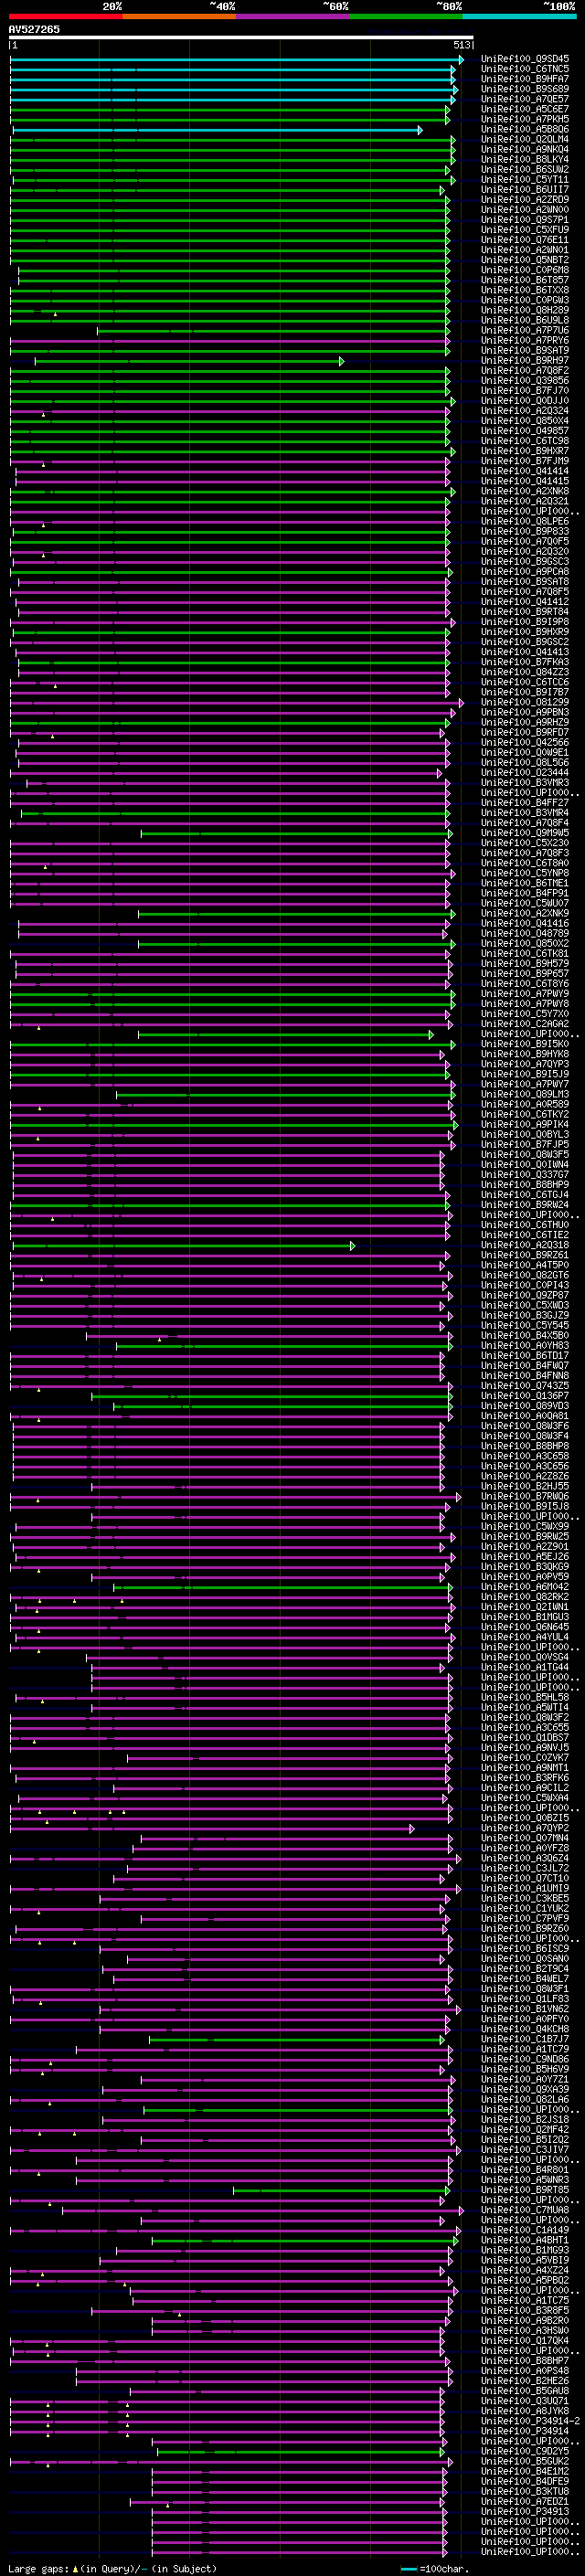Click the orange segment of identity legend

(179, 16)
